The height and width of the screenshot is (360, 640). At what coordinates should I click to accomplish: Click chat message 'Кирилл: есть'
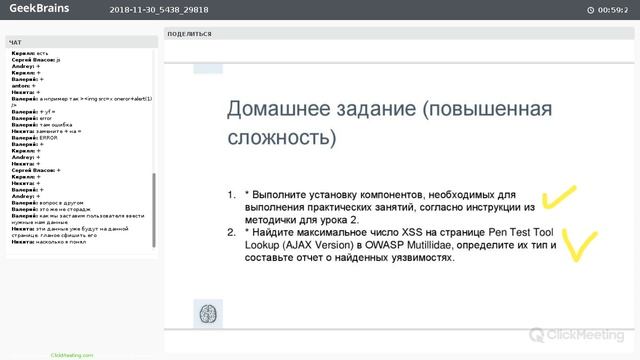[x=30, y=53]
